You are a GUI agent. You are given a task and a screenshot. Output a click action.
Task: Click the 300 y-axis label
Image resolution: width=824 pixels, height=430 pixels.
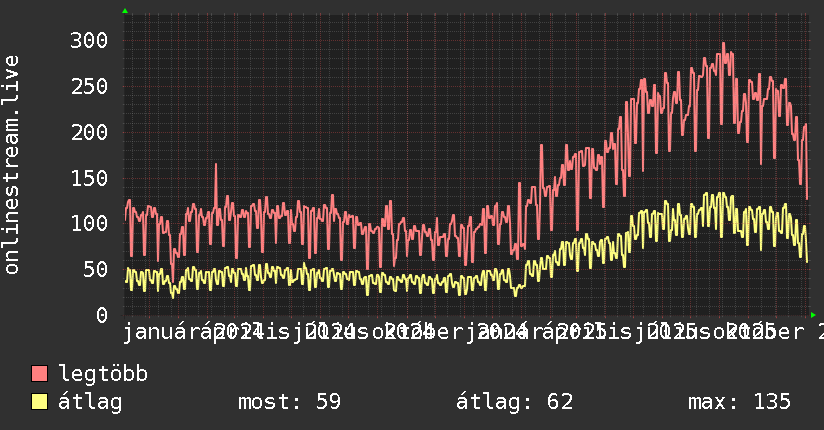(x=89, y=40)
